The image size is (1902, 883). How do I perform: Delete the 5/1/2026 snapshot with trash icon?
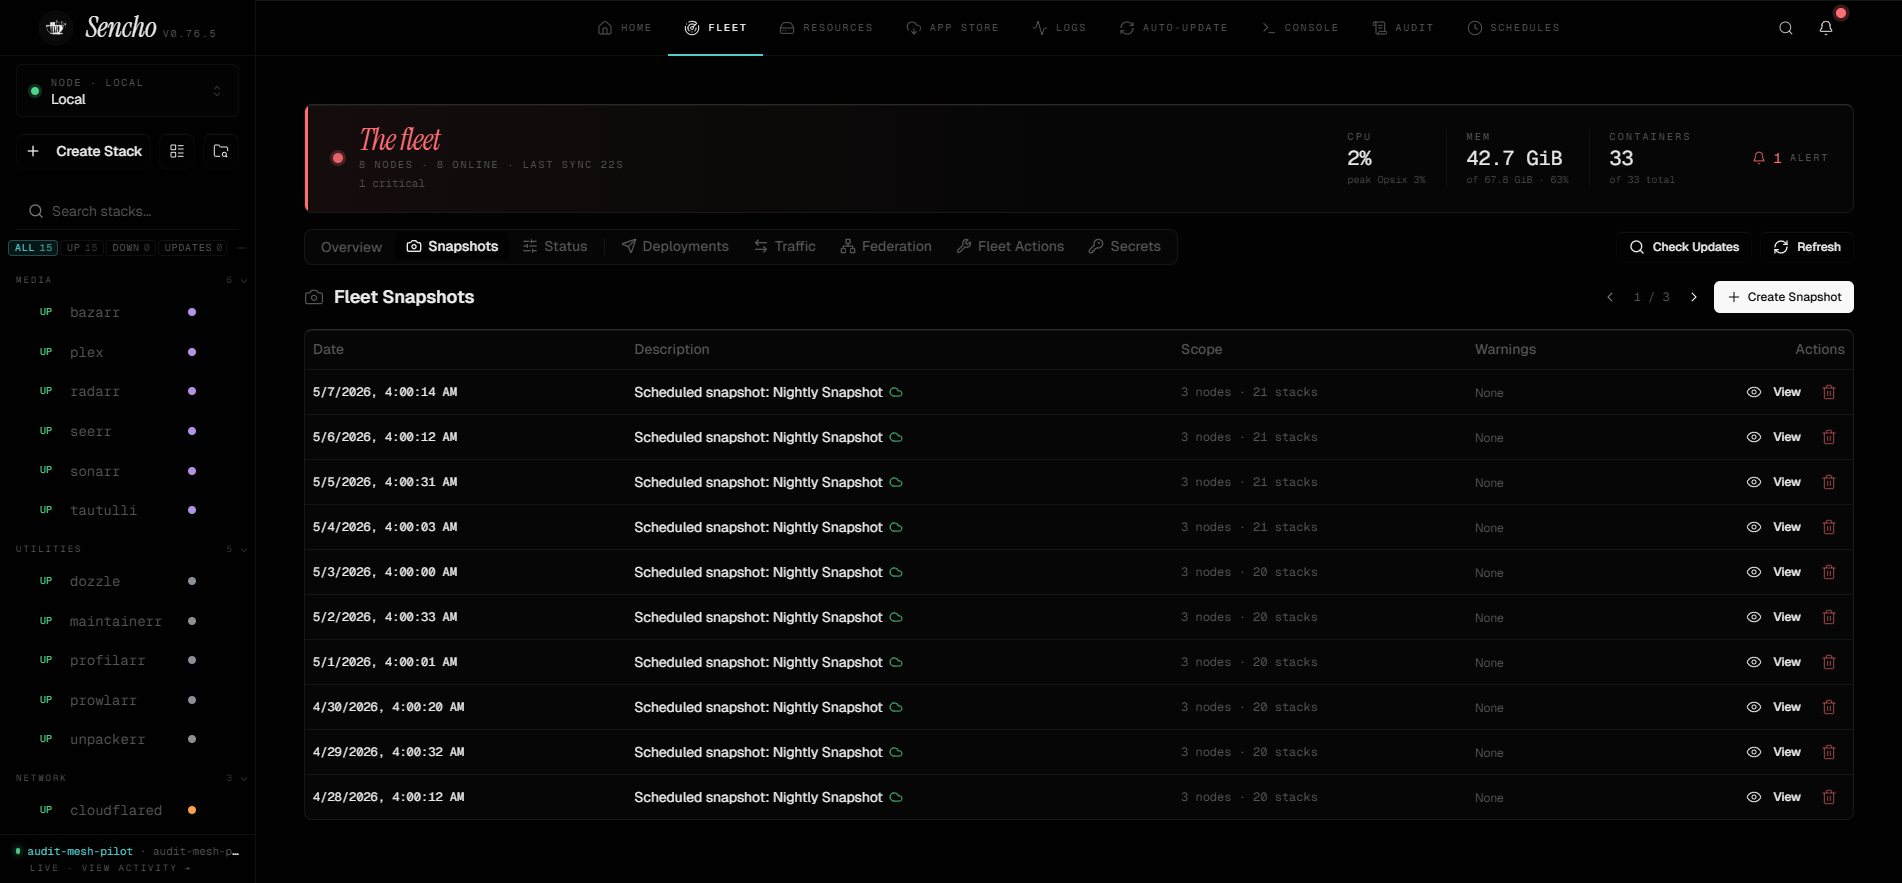tap(1829, 662)
